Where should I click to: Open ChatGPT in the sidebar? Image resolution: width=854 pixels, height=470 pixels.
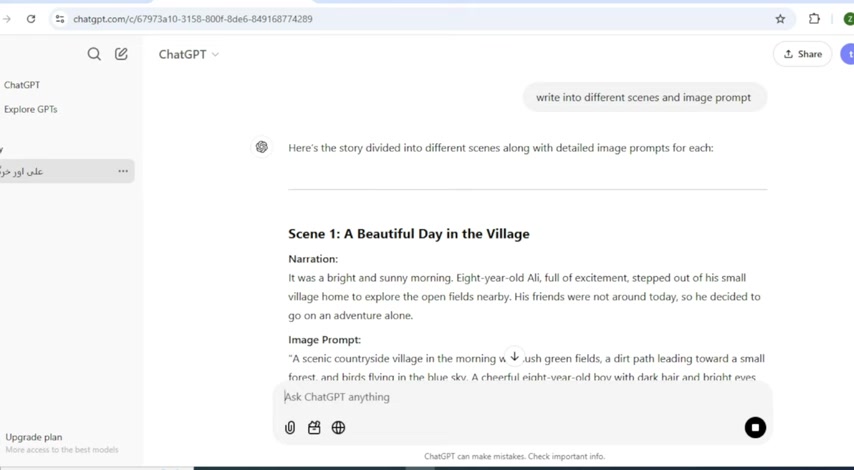tap(22, 85)
